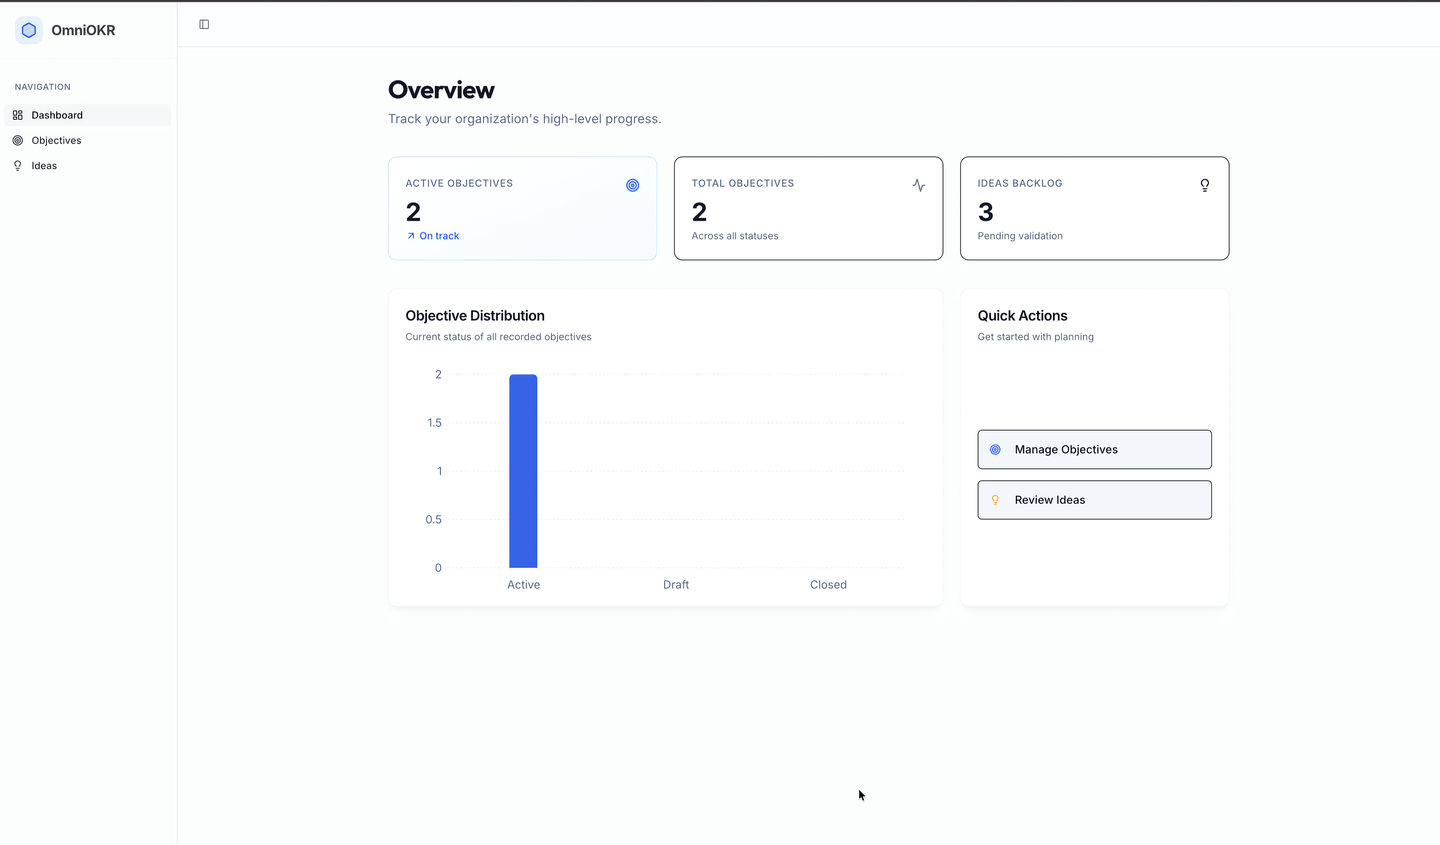Click the lightbulb icon beside Ideas

(17, 165)
